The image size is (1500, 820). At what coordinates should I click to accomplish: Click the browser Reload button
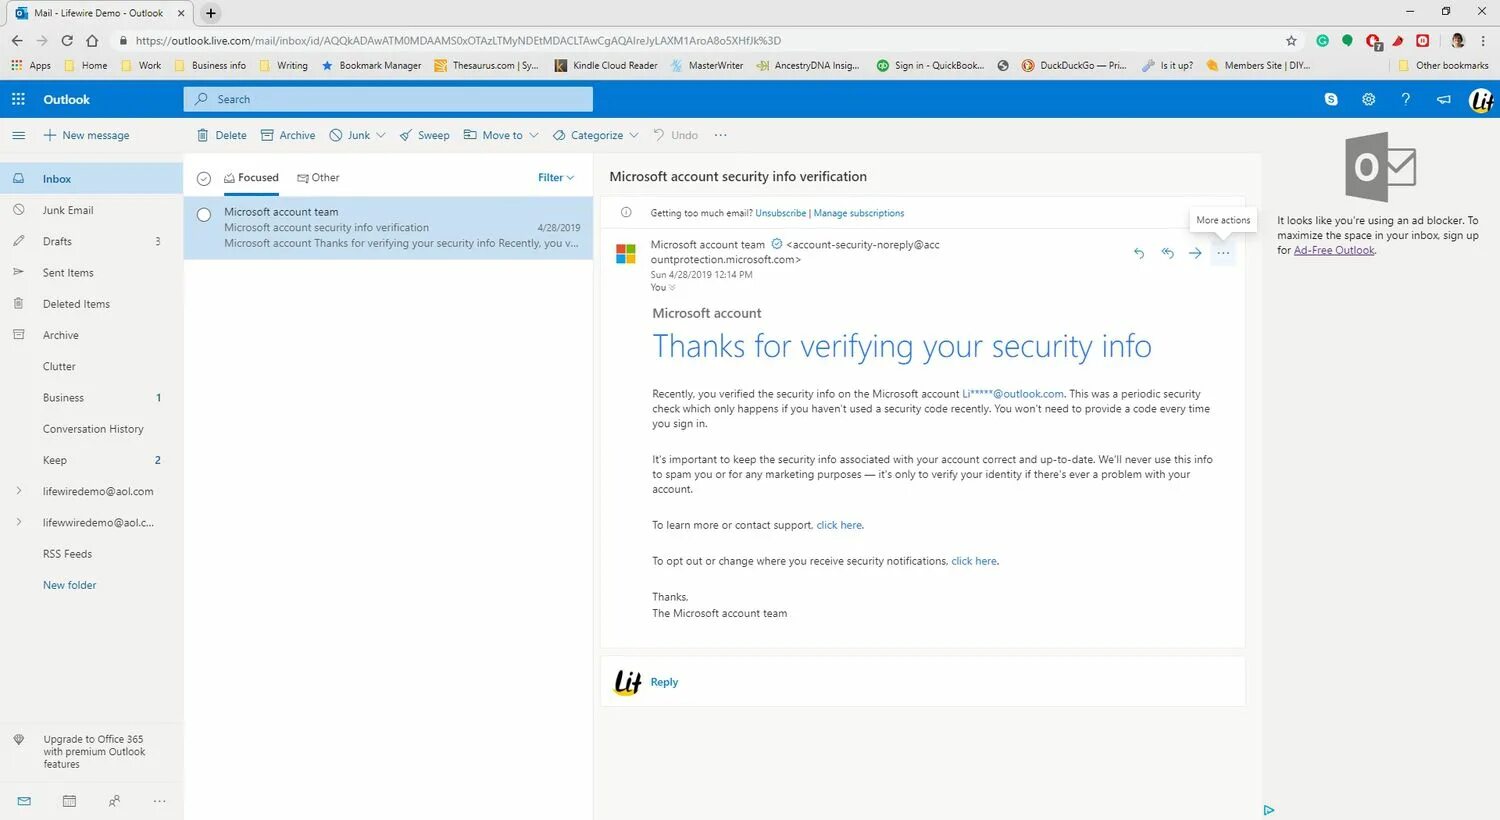coord(67,40)
